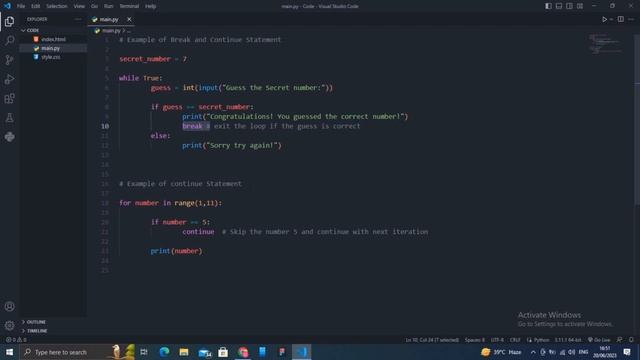The width and height of the screenshot is (640, 360).
Task: Open the Search view in activity bar
Action: coord(9,40)
